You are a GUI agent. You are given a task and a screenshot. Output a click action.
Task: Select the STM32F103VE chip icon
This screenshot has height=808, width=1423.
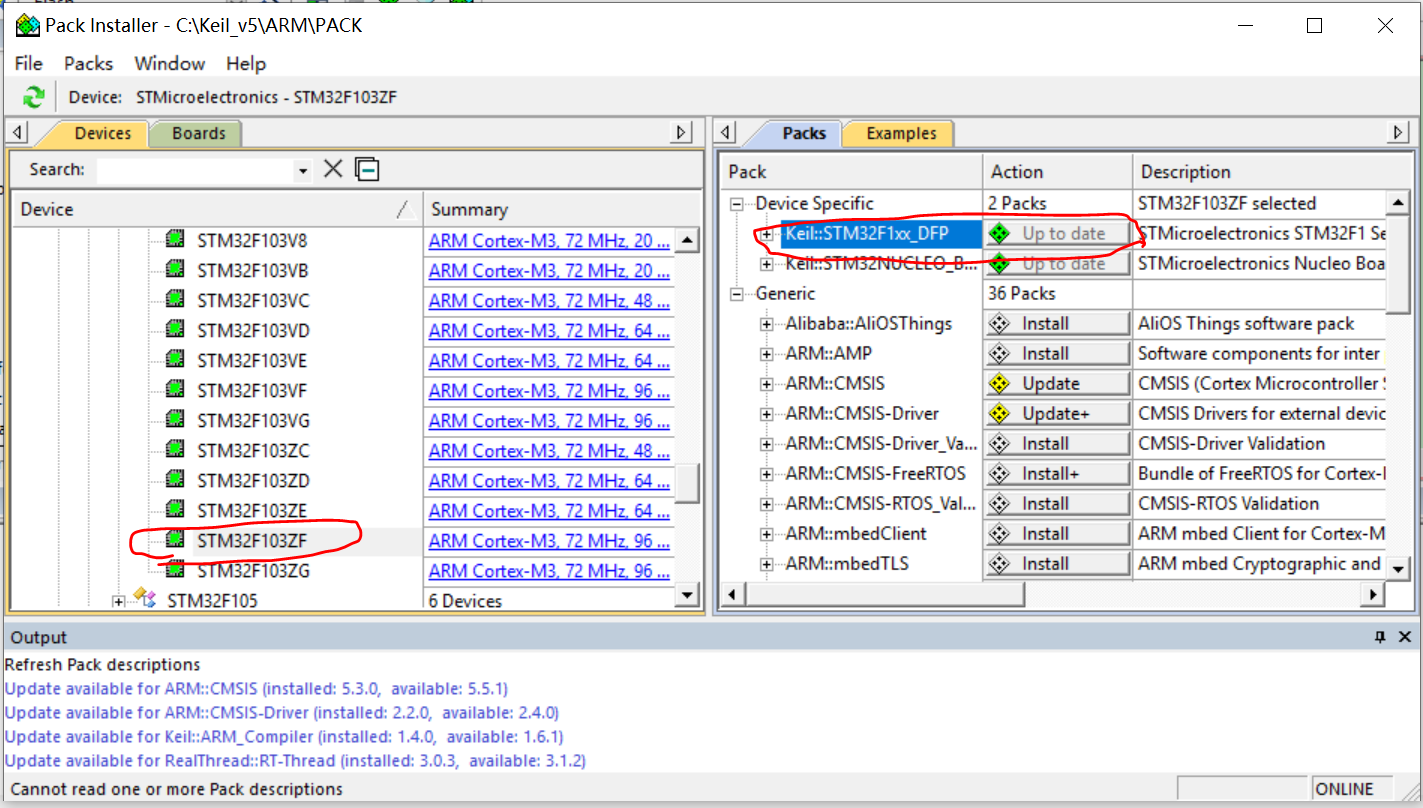175,360
